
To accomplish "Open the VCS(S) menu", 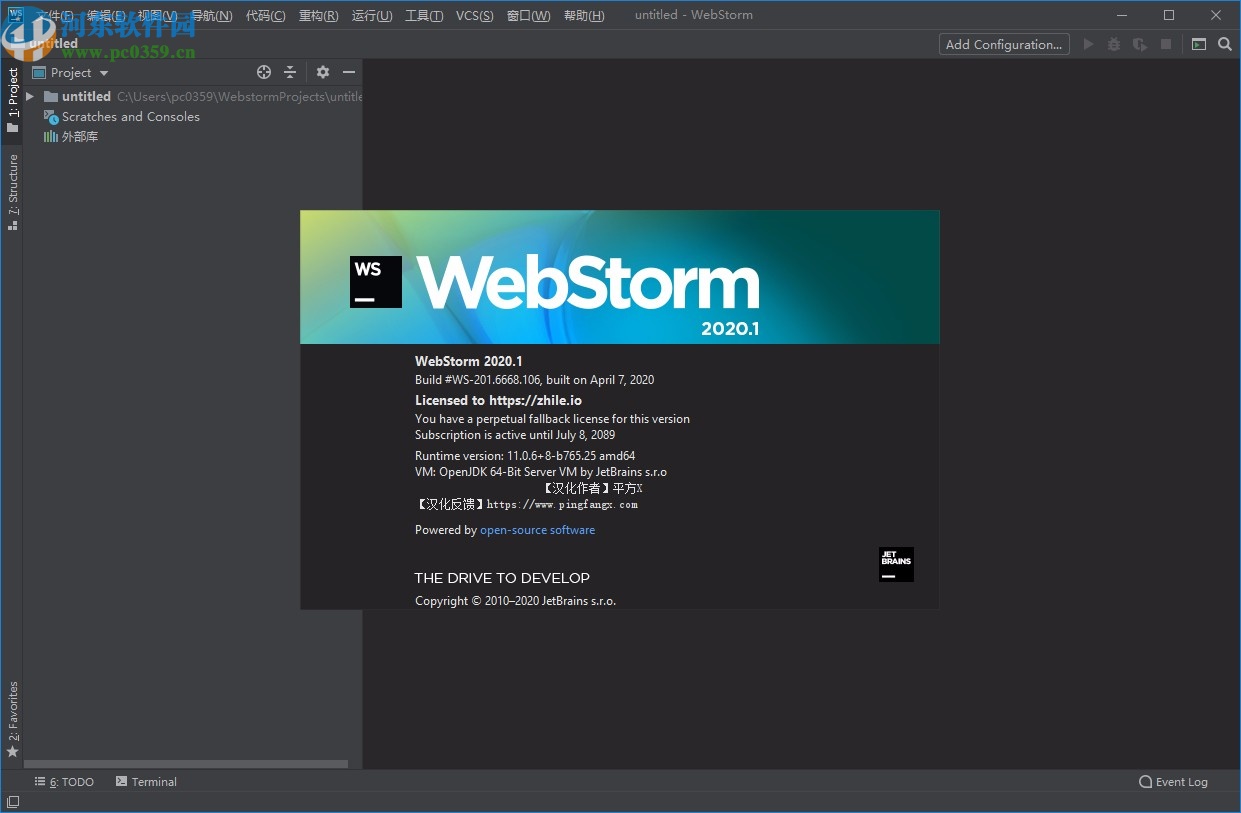I will [x=474, y=15].
